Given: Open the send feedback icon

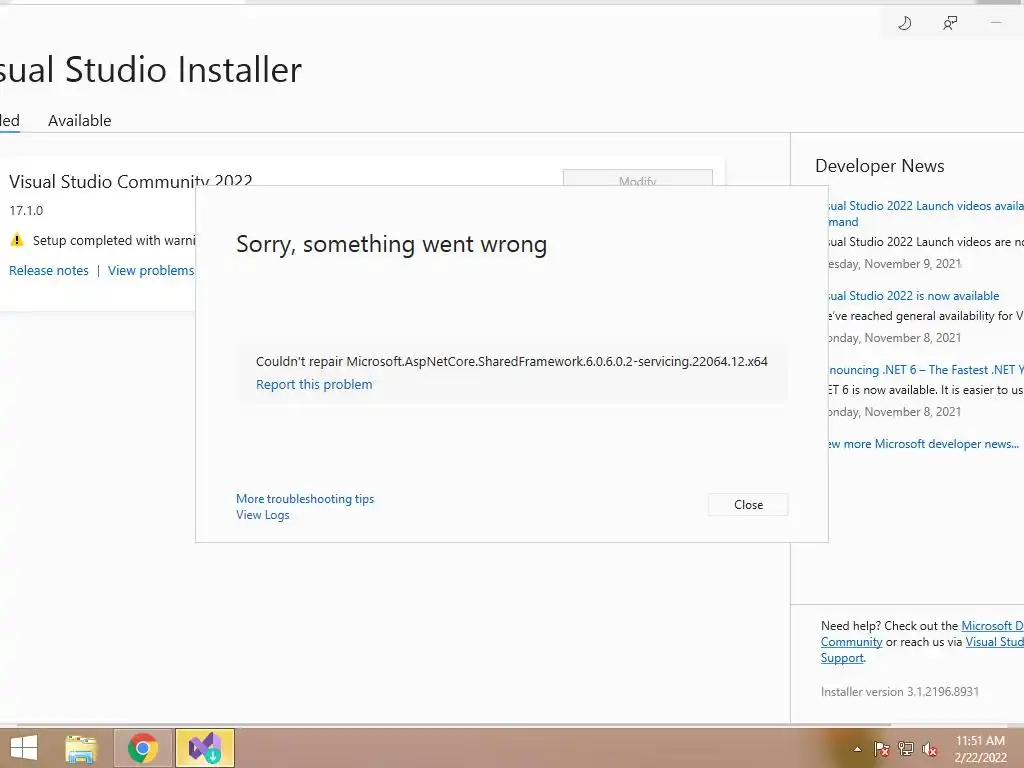Looking at the screenshot, I should pos(950,24).
